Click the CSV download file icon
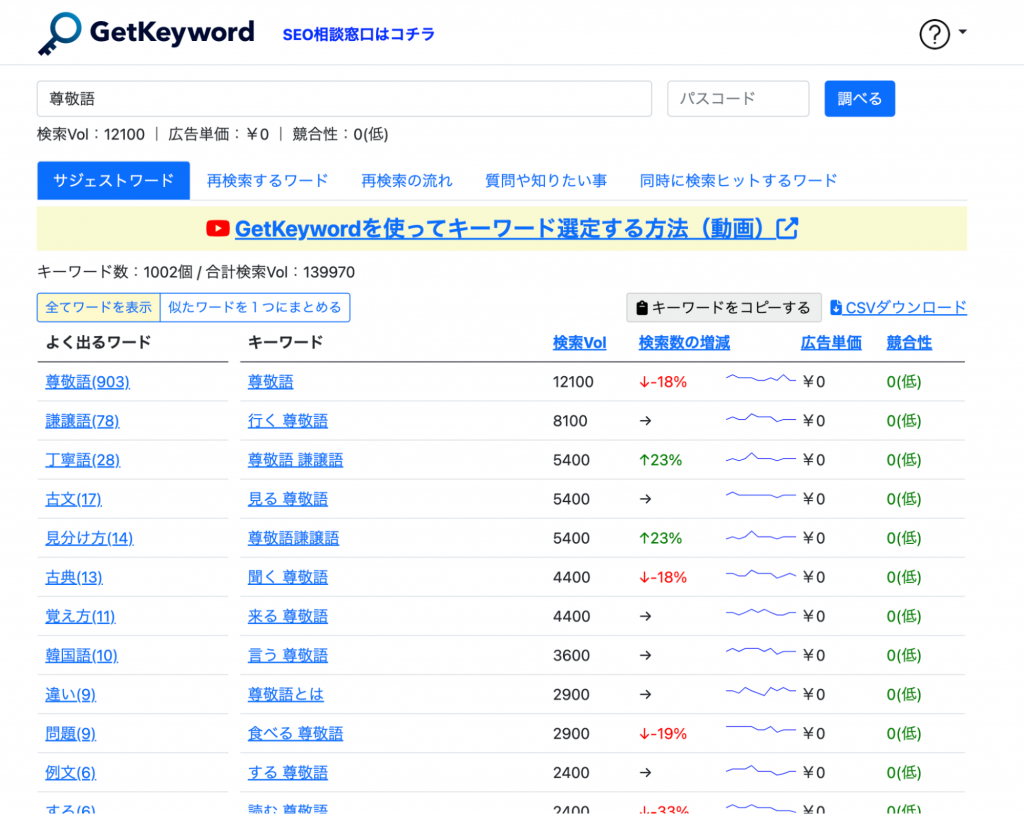 click(835, 307)
